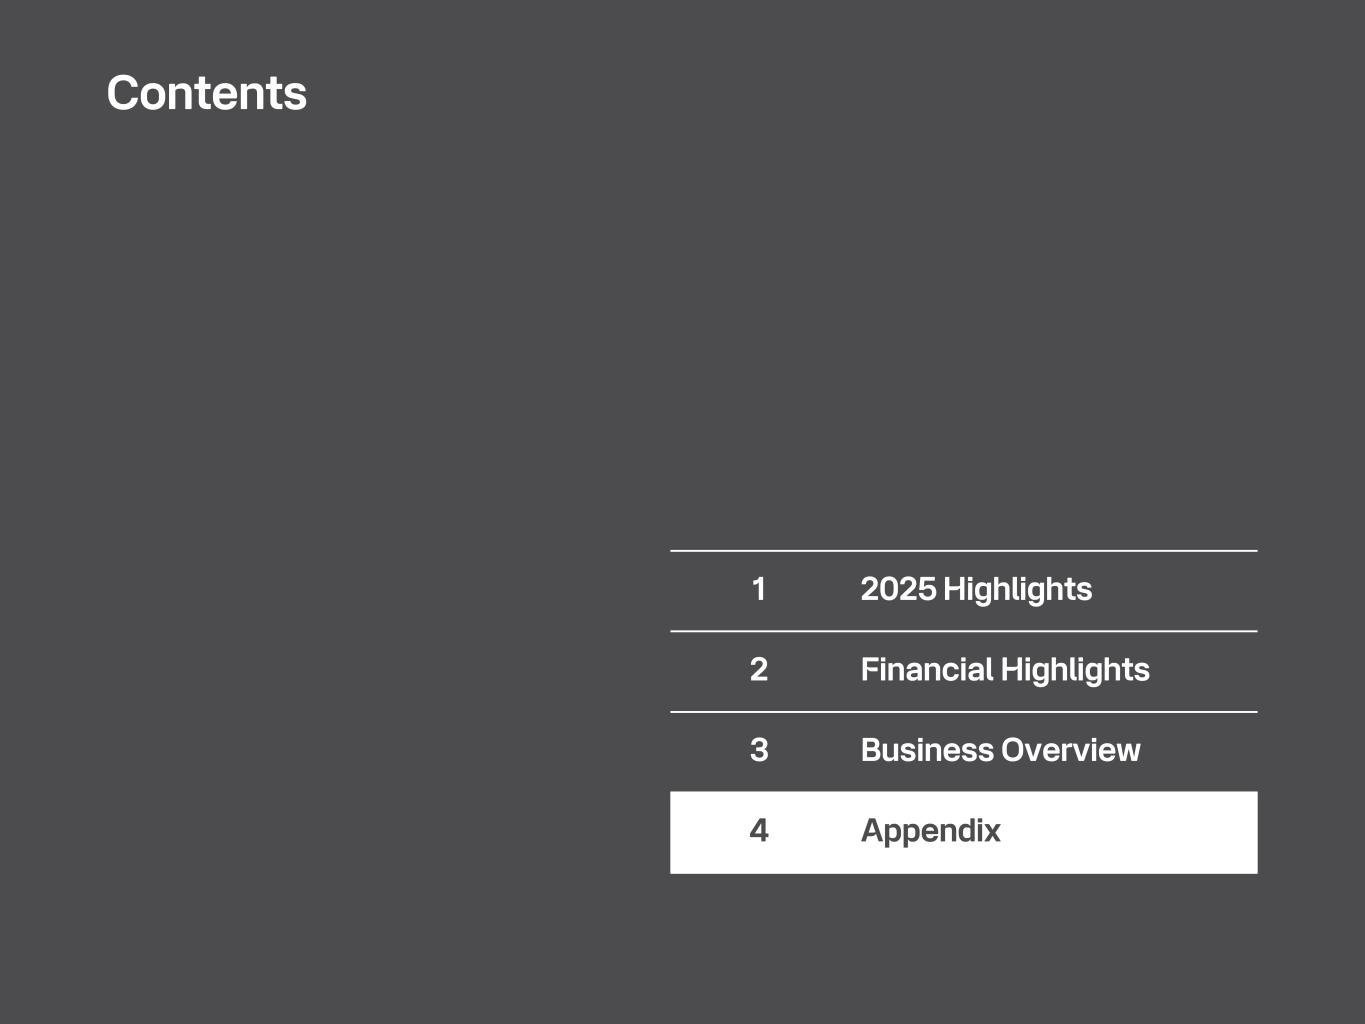
Task: Click divider line between entries 2 and 3
Action: point(963,712)
